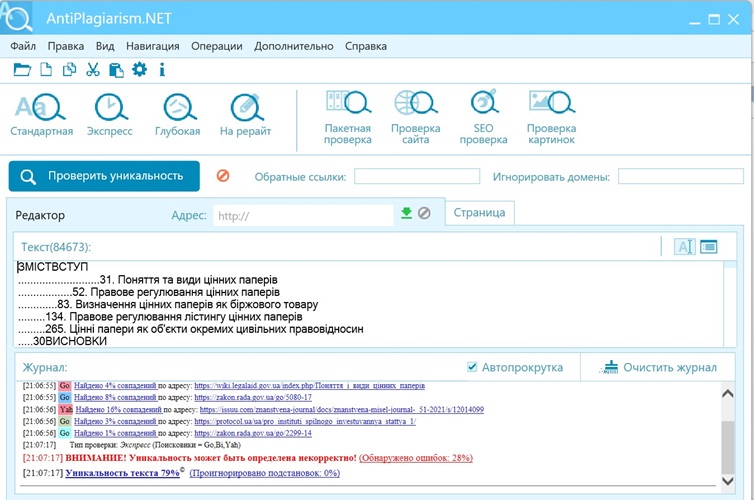Create new document with blank page icon
The image size is (754, 500).
coord(46,70)
